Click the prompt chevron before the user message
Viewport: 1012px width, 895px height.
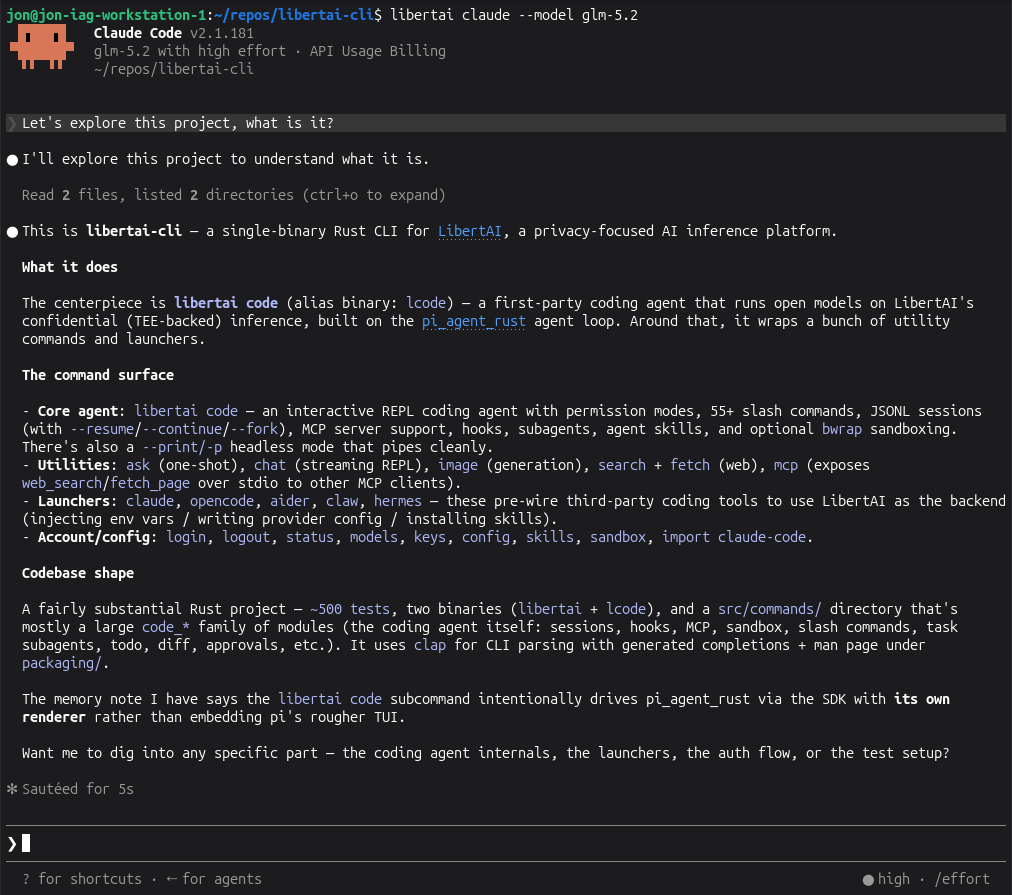[12, 123]
